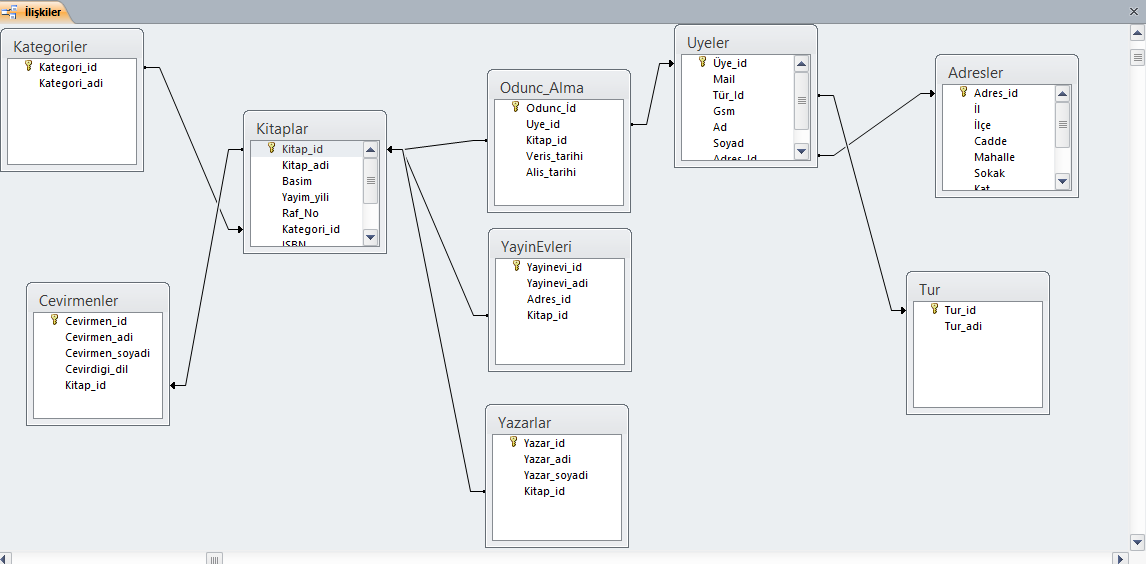
Task: Click the key icon next to Yazar_id
Action: pyautogui.click(x=513, y=442)
